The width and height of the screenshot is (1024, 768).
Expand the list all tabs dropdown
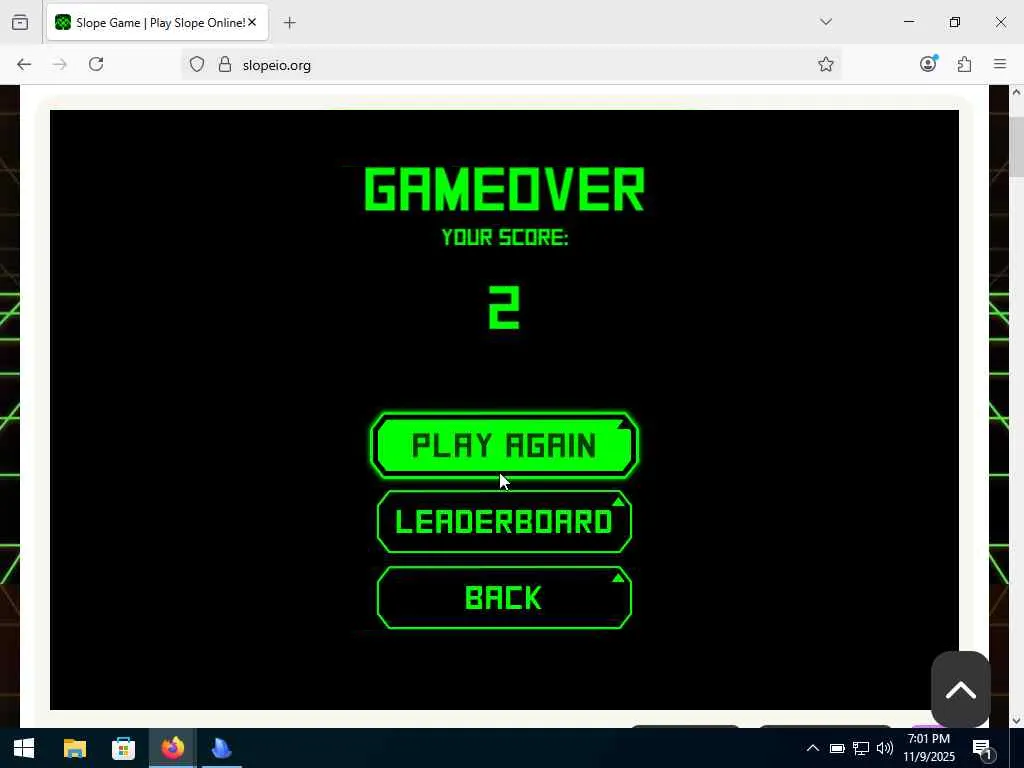(x=826, y=22)
